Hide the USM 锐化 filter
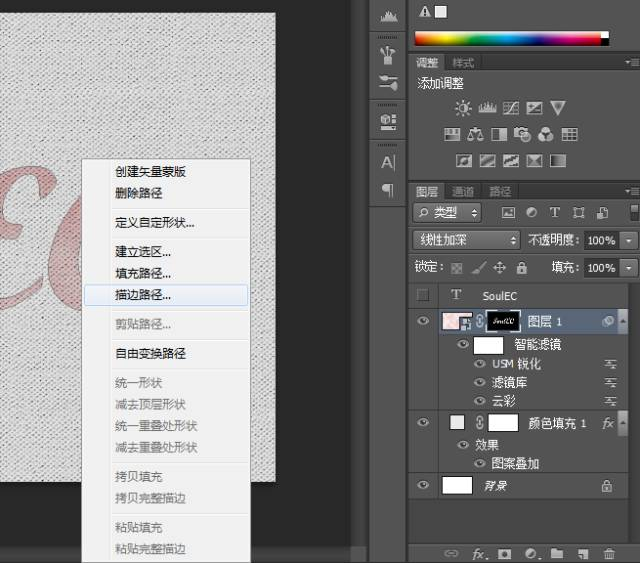Screen dimensions: 640x563 click(x=480, y=363)
